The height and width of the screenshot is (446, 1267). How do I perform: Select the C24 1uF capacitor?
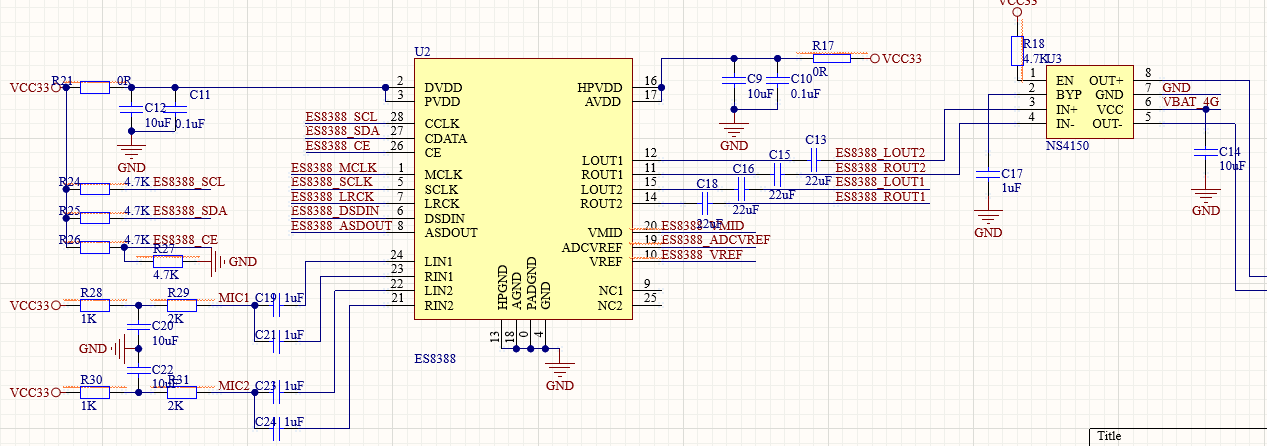pos(280,423)
